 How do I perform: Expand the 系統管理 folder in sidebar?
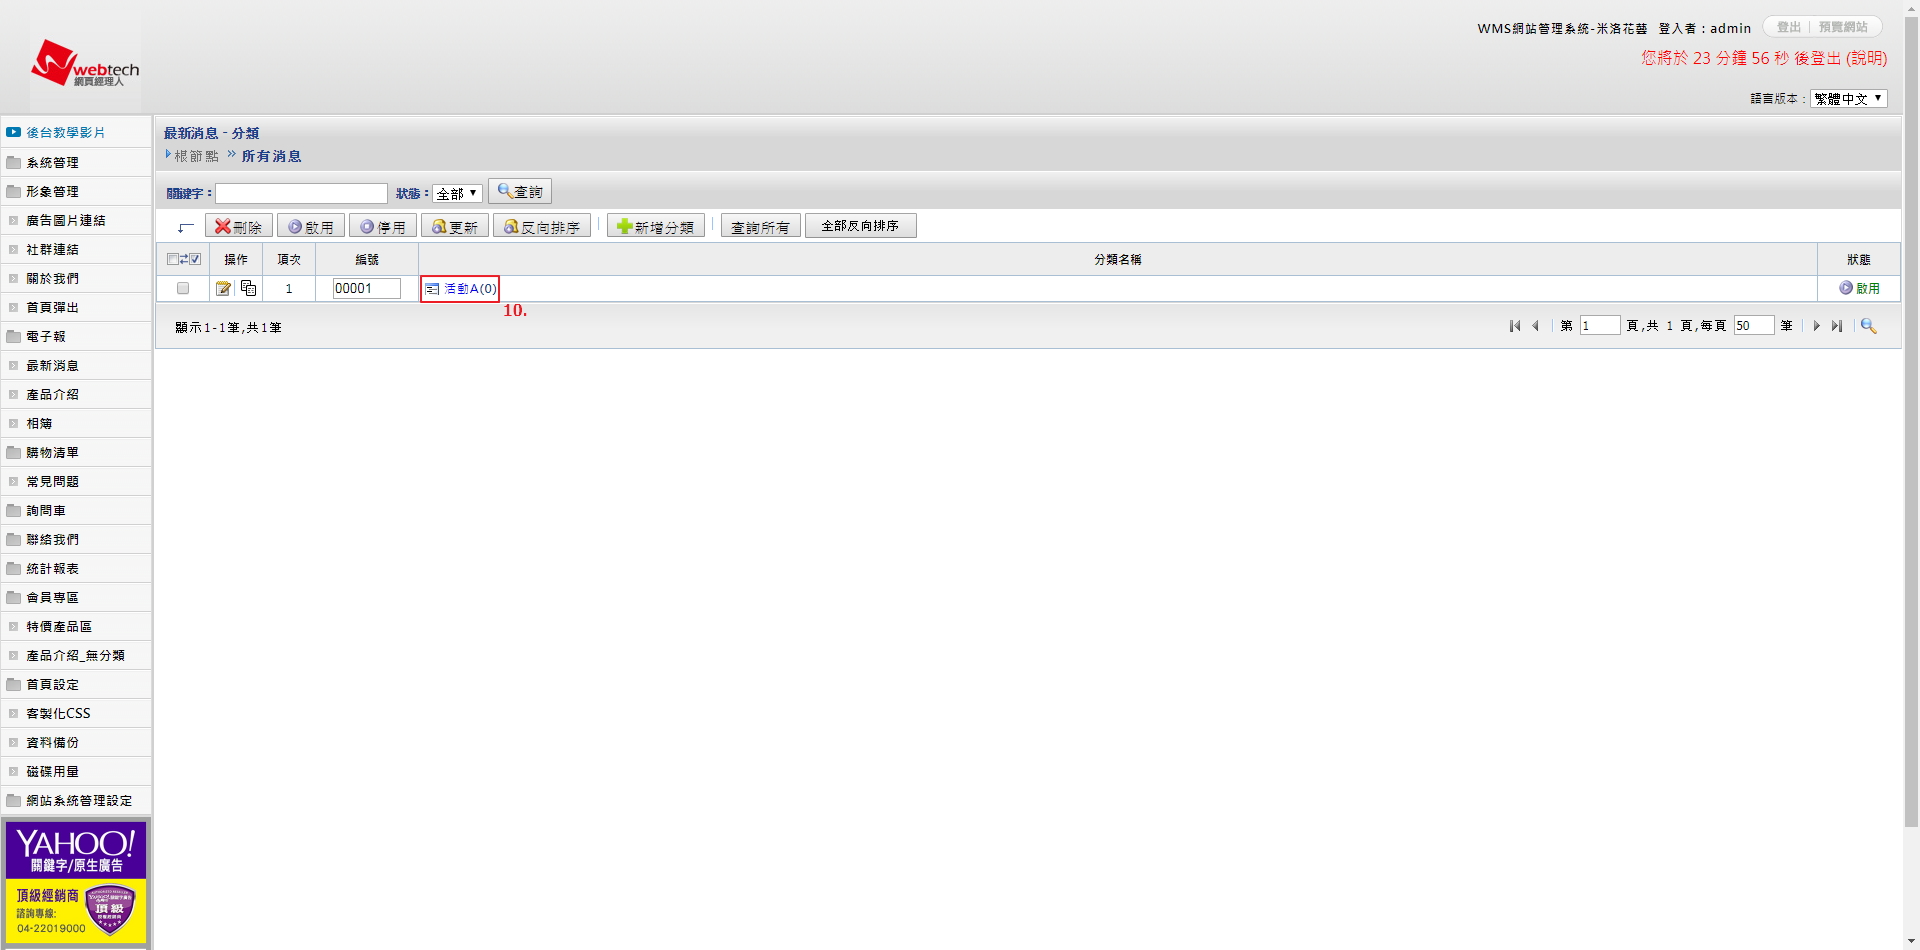tap(52, 163)
